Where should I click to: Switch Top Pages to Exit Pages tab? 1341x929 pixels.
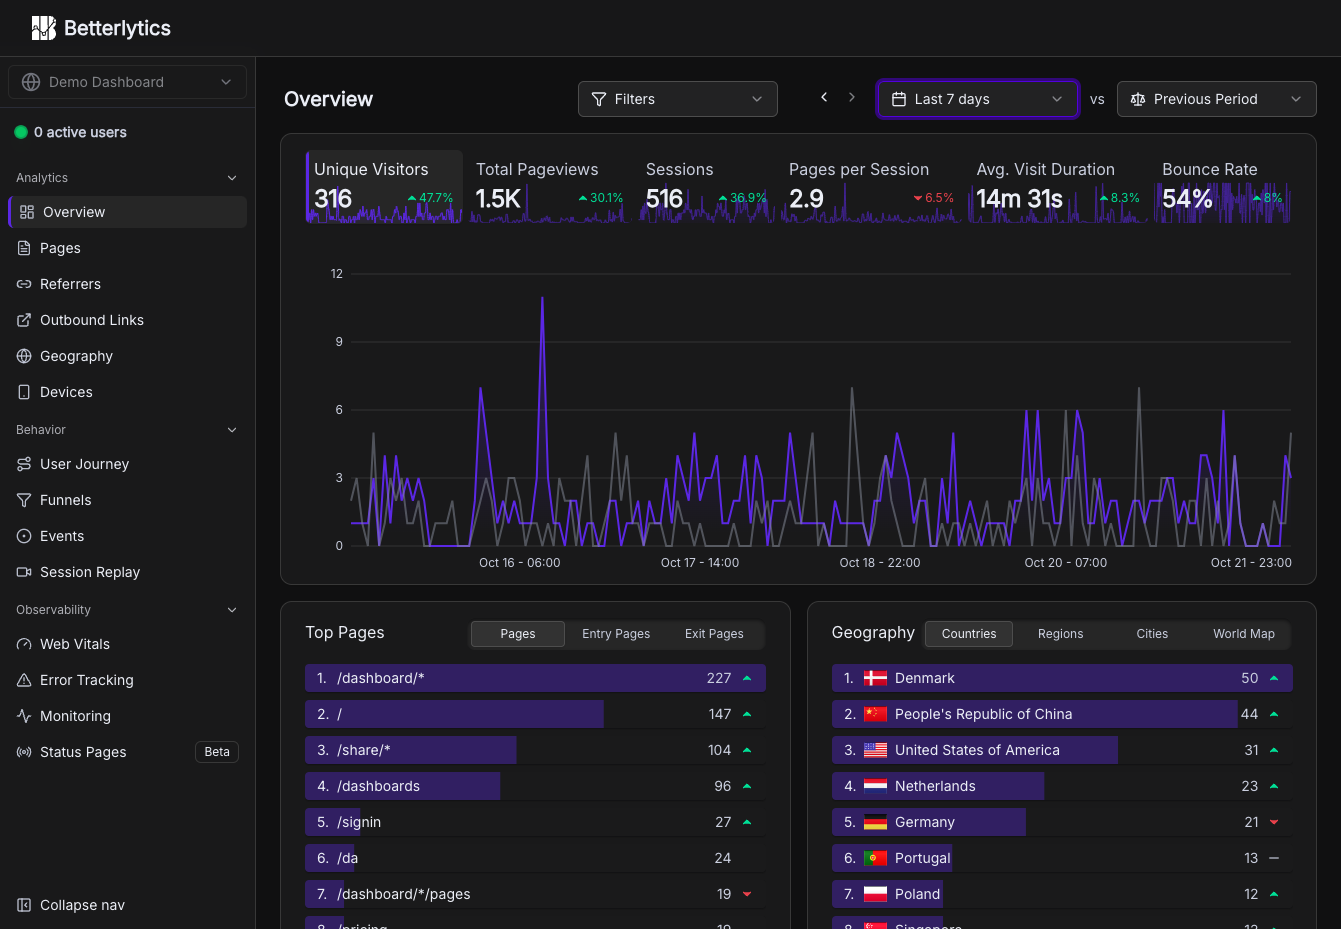point(714,634)
